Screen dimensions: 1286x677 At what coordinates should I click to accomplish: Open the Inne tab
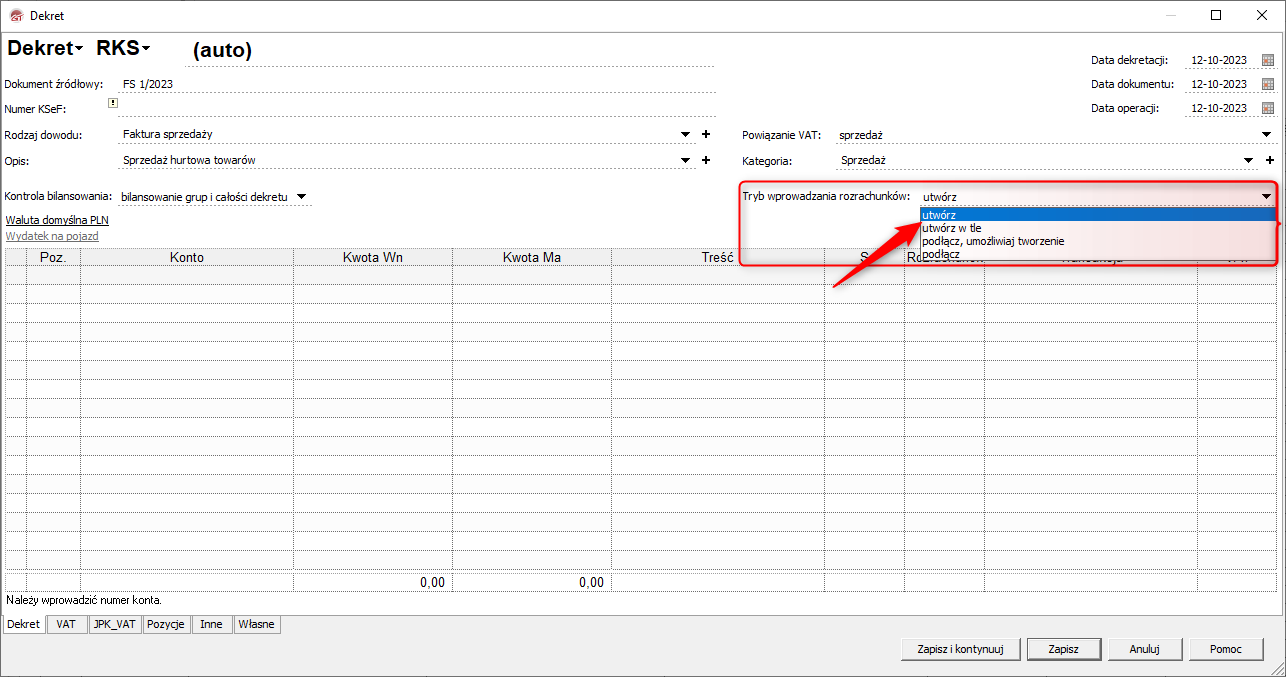[x=212, y=624]
